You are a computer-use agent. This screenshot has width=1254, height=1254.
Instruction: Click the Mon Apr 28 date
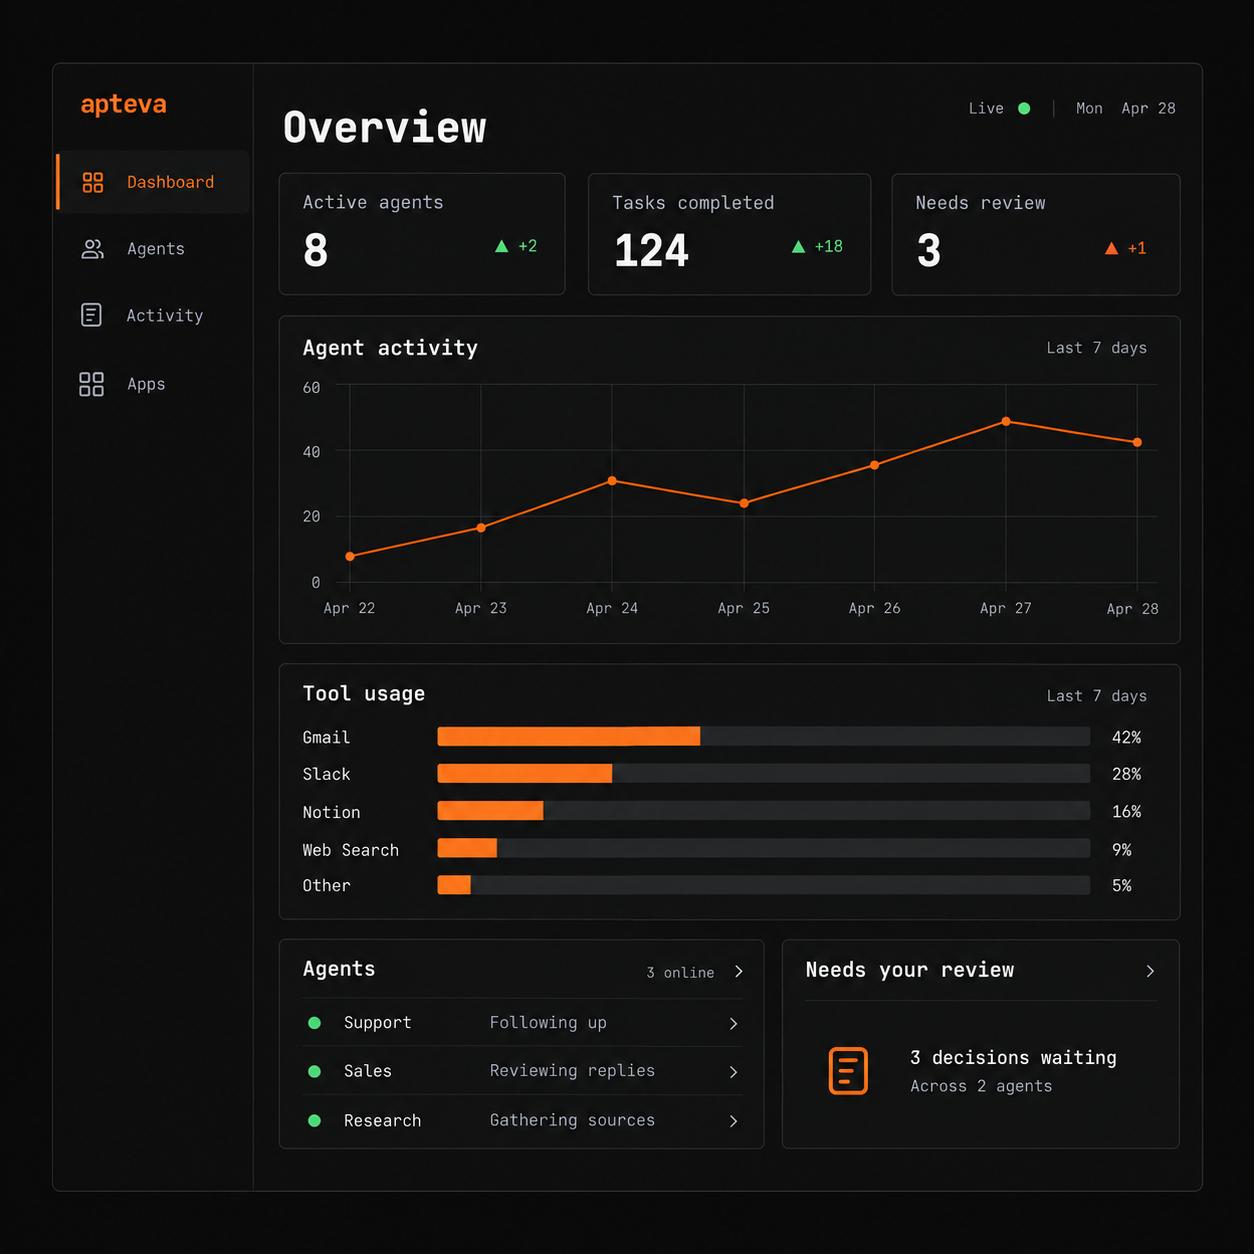pyautogui.click(x=1126, y=108)
